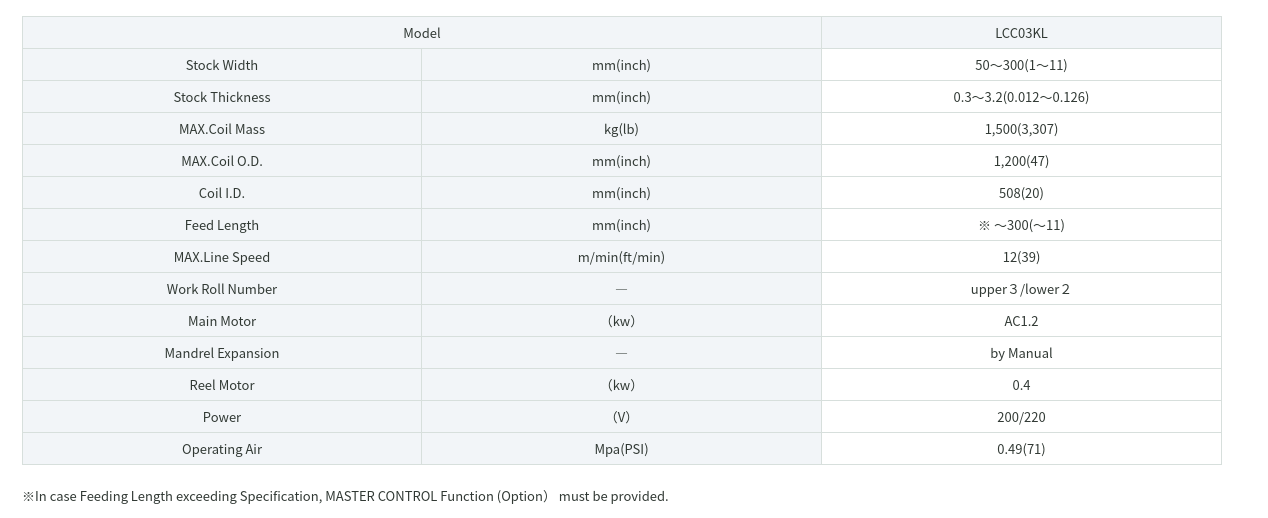Image resolution: width=1268 pixels, height=518 pixels.
Task: Click the MAX.Coil O.D. row label
Action: [222, 161]
